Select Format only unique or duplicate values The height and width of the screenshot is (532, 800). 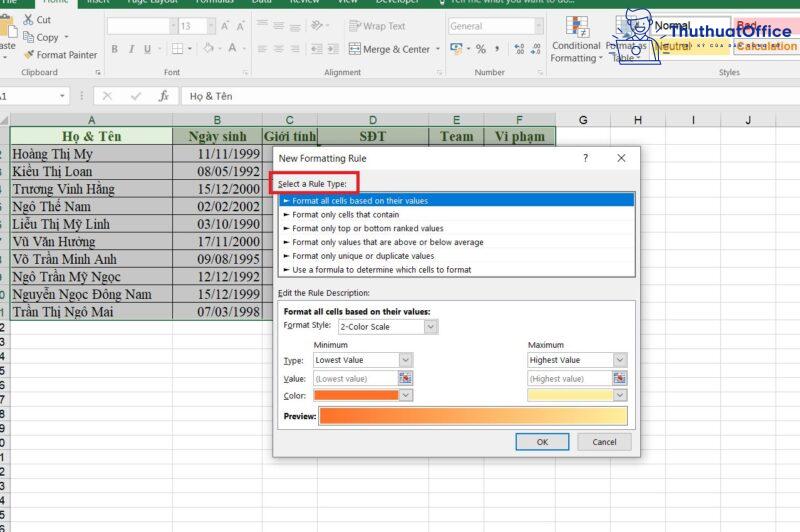(x=457, y=256)
